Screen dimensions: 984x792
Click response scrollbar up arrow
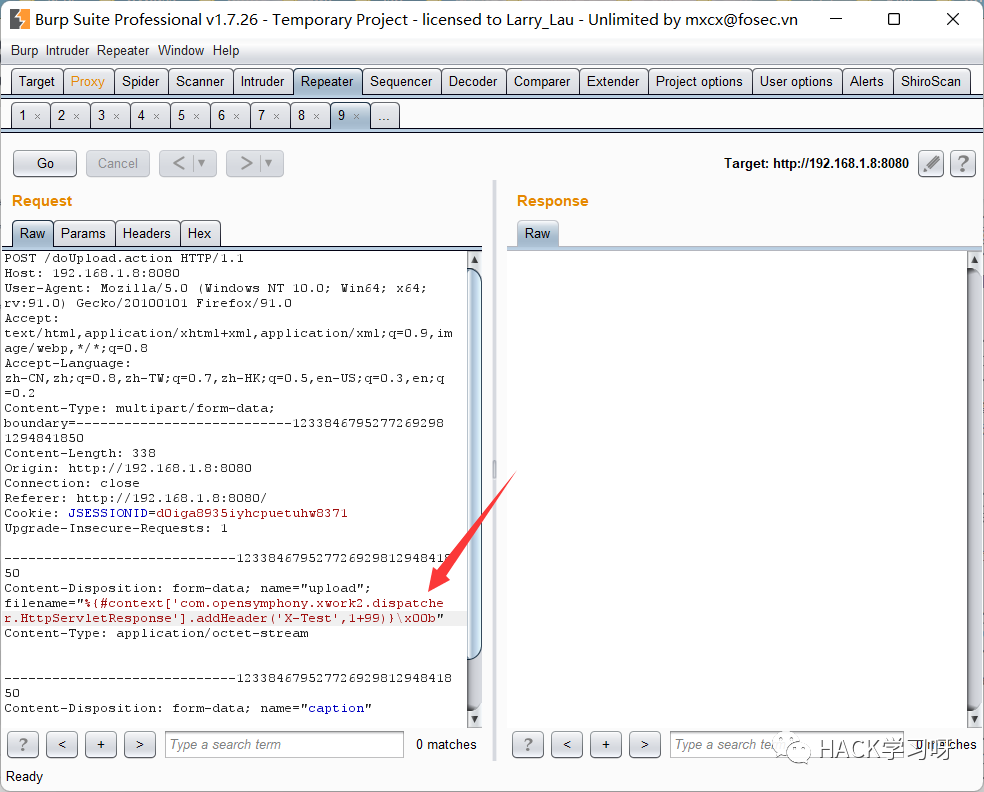975,259
